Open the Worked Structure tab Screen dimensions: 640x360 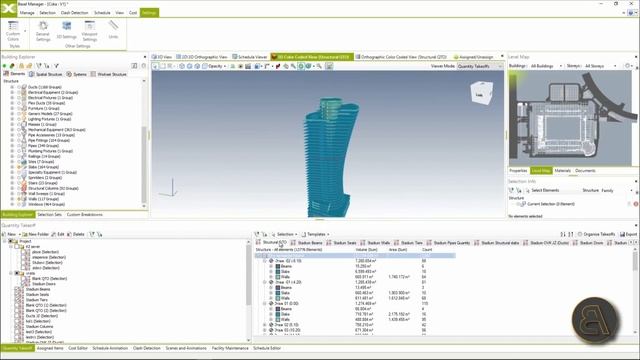(109, 74)
